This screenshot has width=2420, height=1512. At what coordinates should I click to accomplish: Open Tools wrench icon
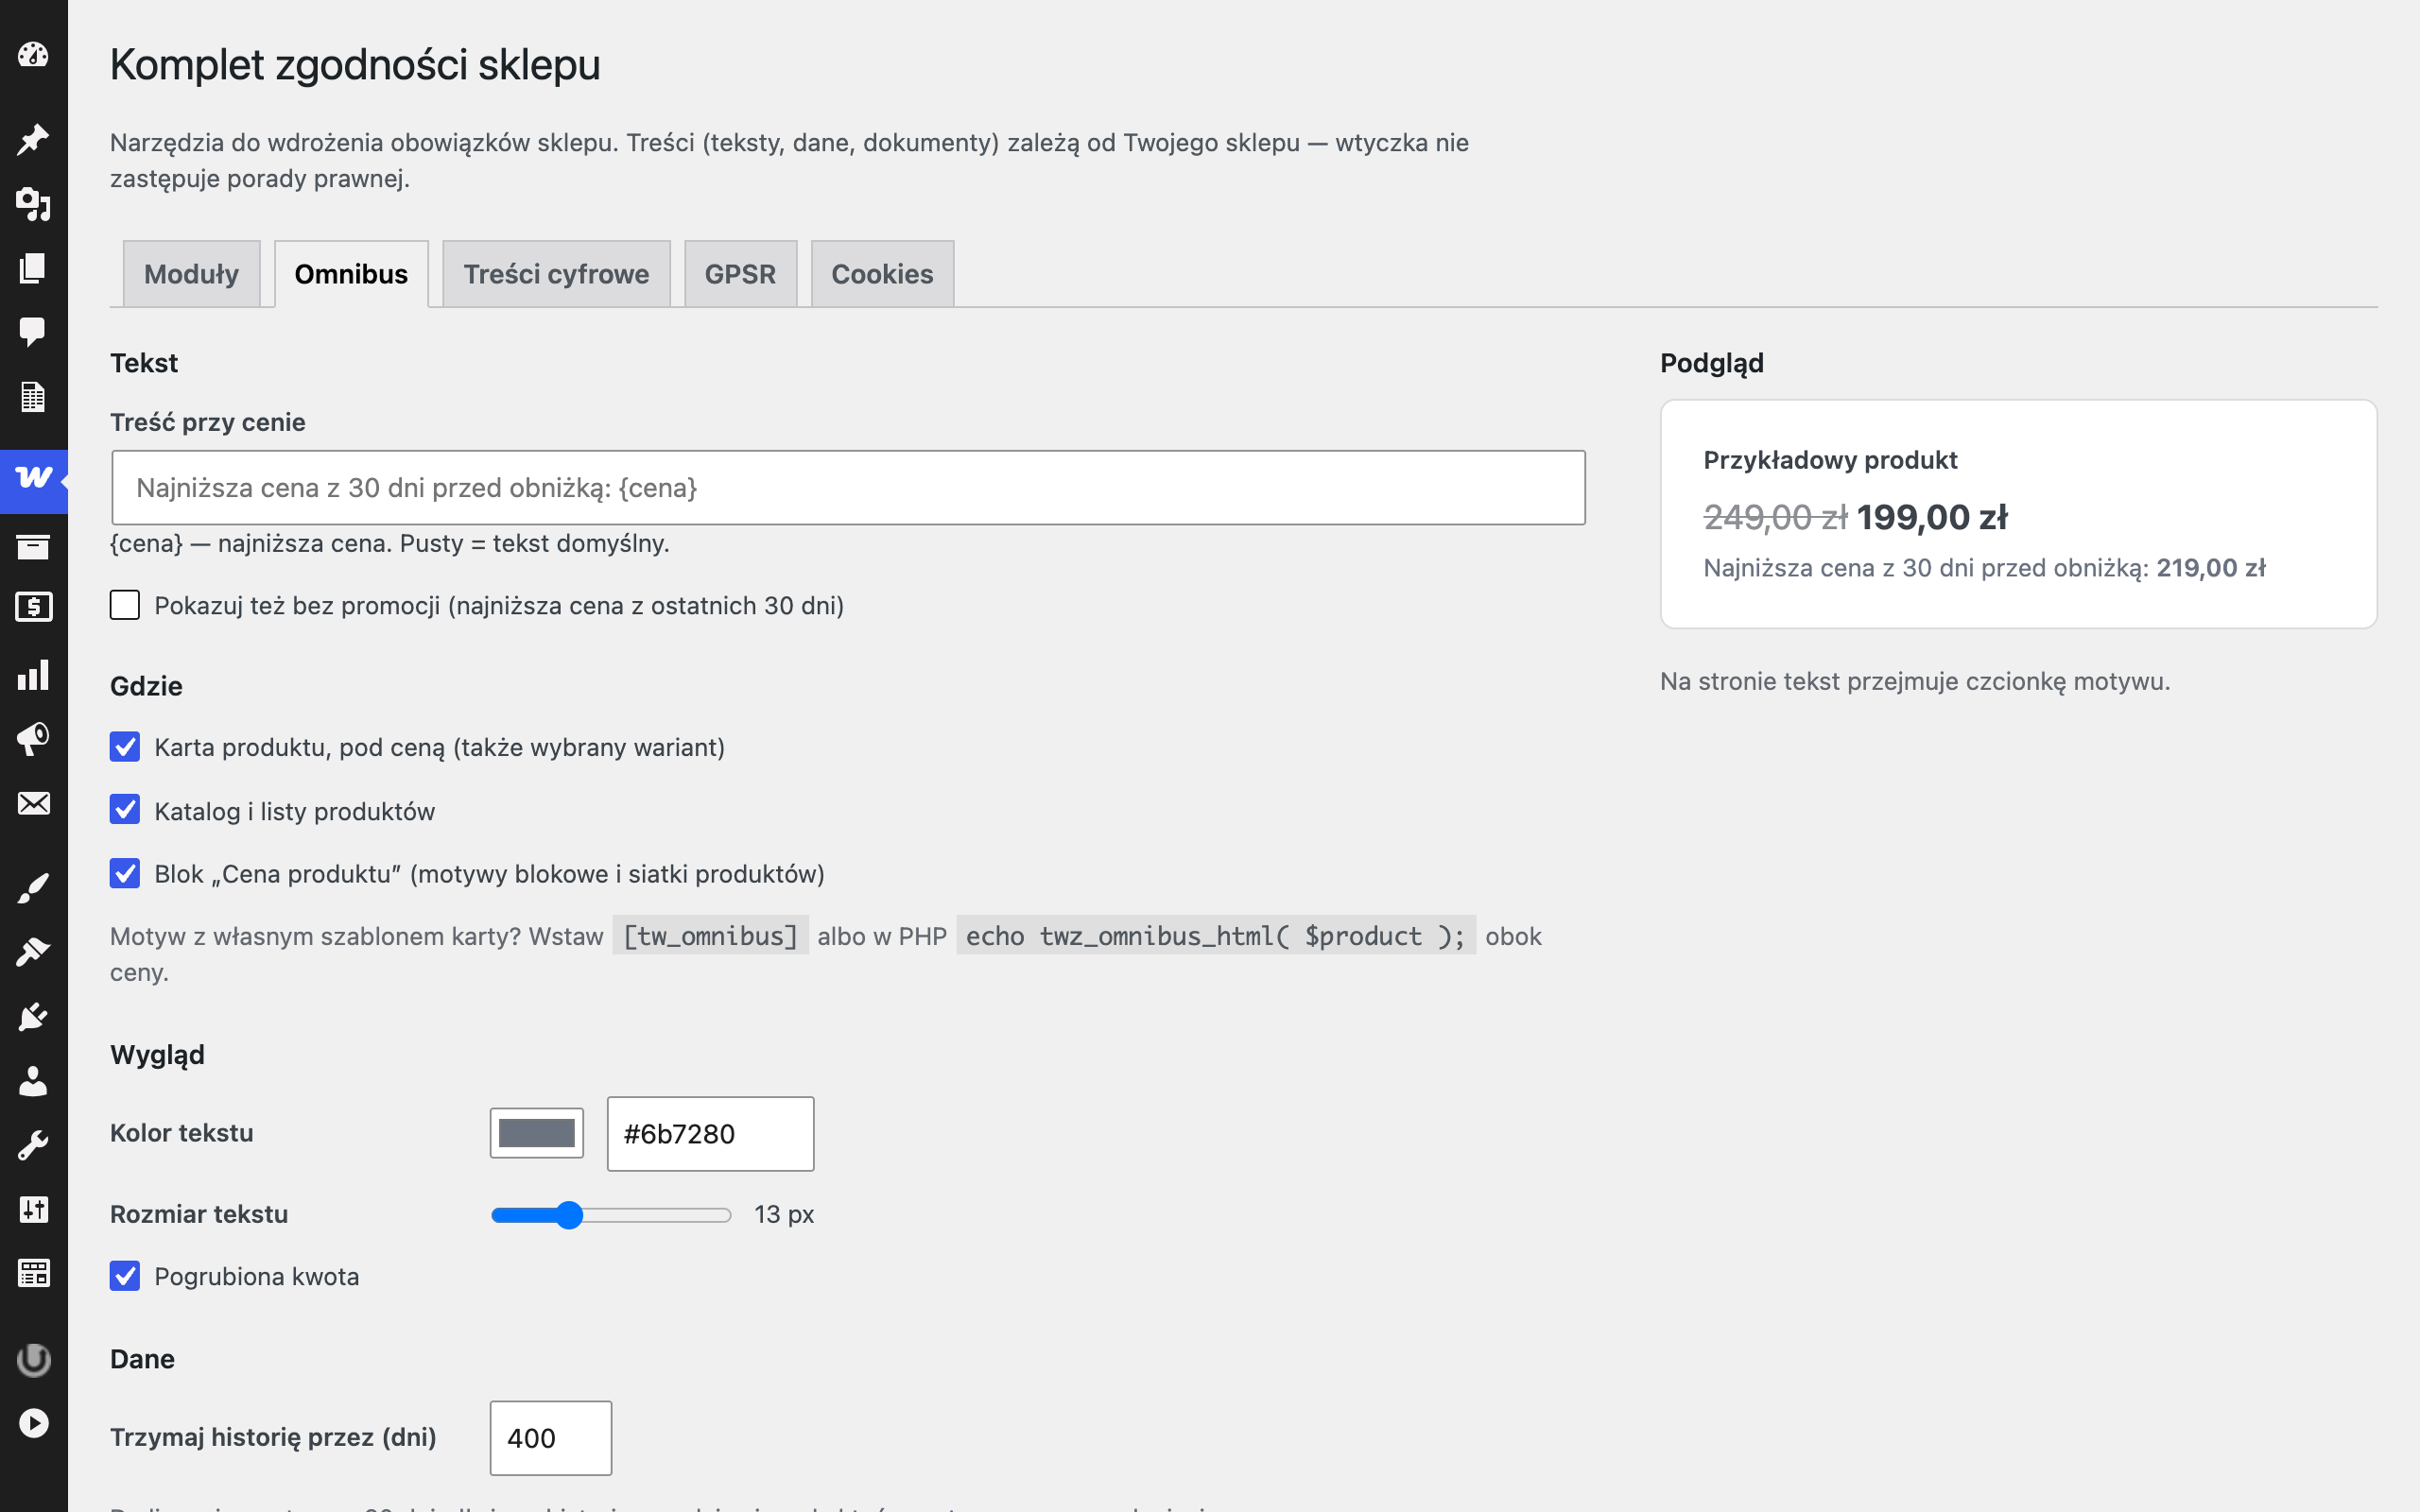coord(33,1145)
